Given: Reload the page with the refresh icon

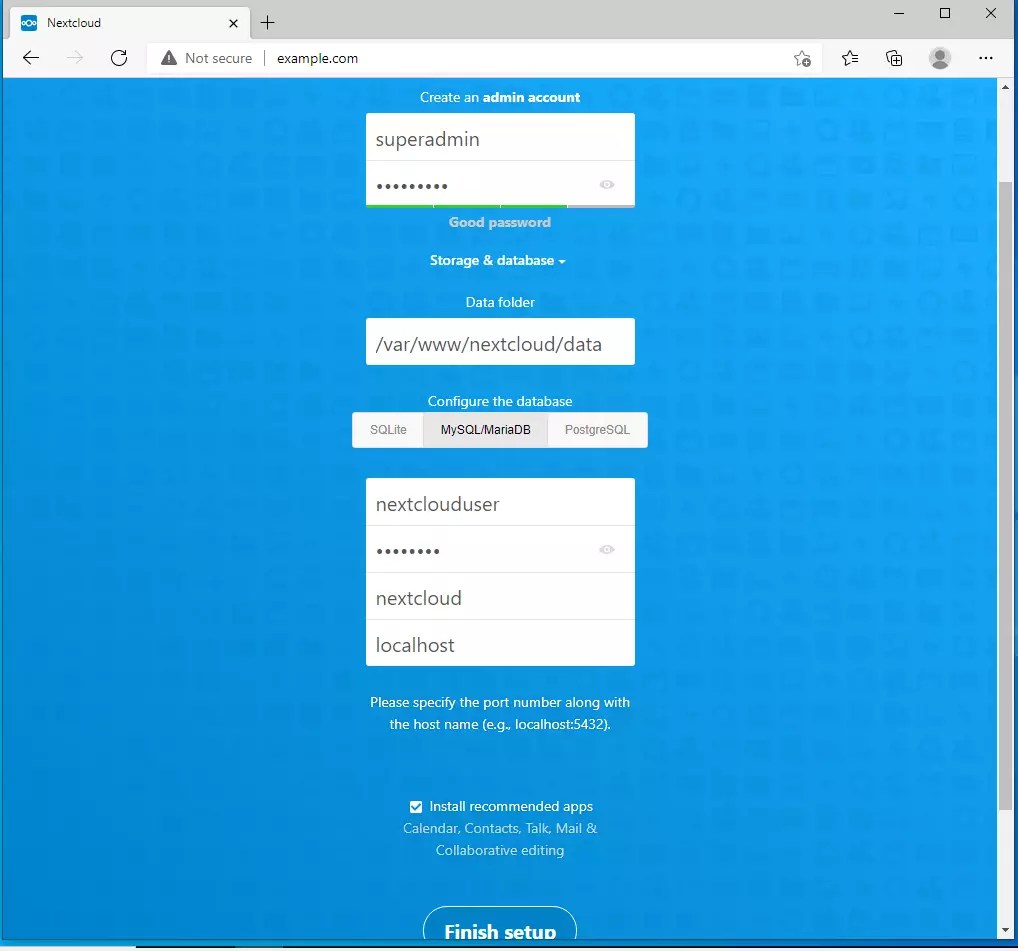Looking at the screenshot, I should coord(119,58).
